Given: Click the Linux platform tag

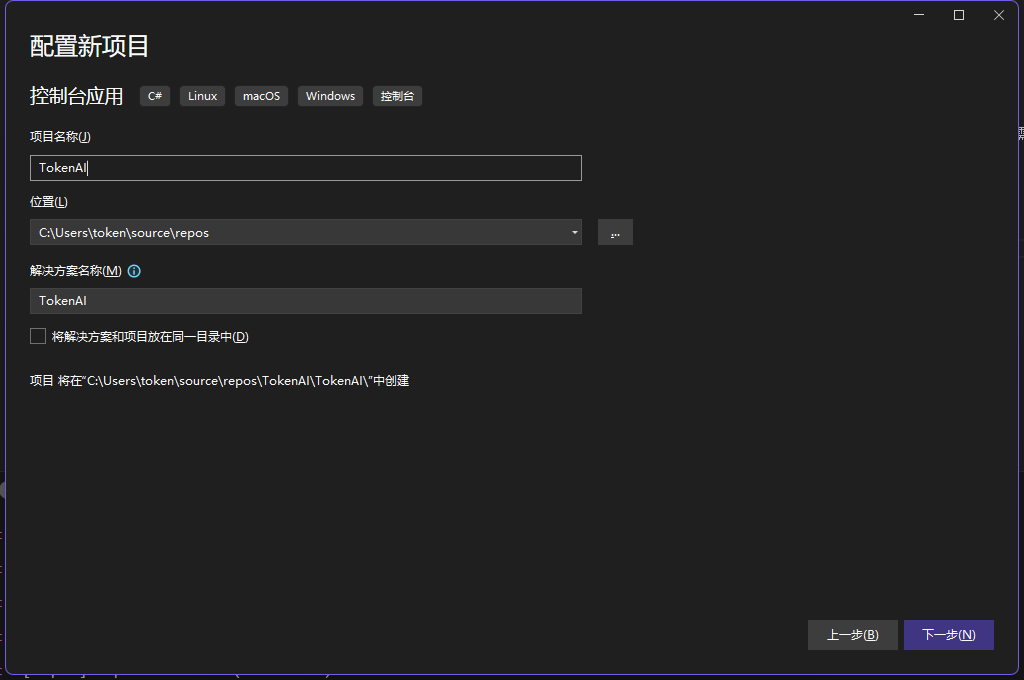Looking at the screenshot, I should pyautogui.click(x=202, y=96).
